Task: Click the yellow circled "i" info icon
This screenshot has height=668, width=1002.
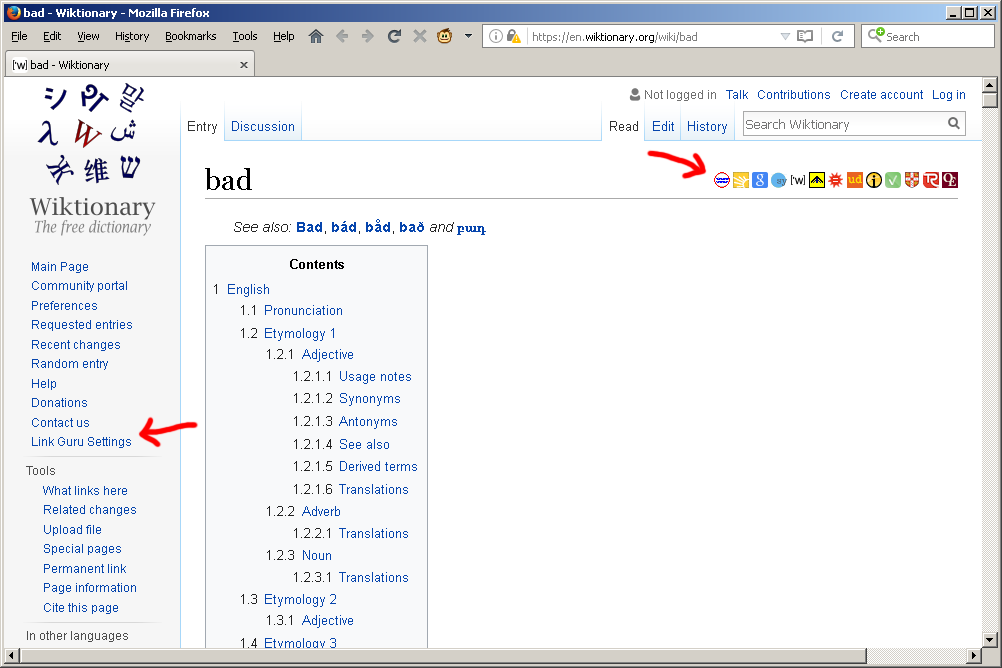Action: pyautogui.click(x=874, y=180)
